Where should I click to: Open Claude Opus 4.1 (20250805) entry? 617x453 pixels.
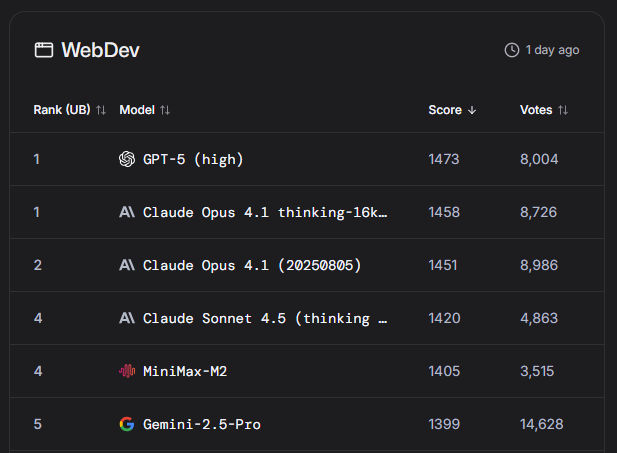(252, 265)
